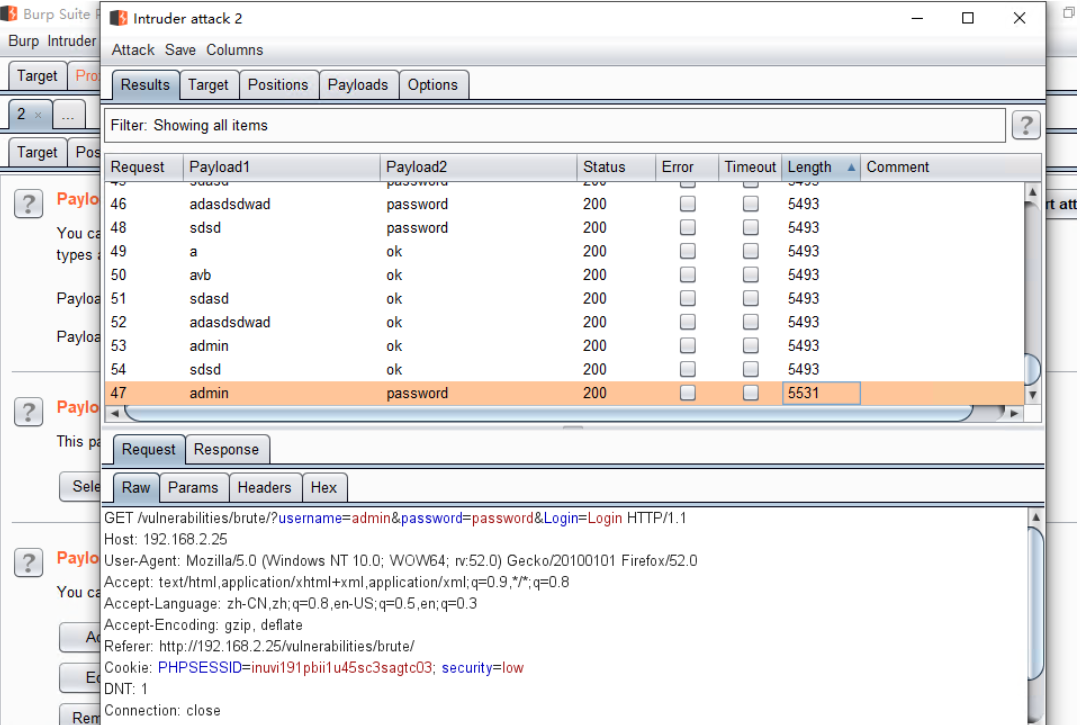Image resolution: width=1080 pixels, height=725 pixels.
Task: Check the Error box on request 50 row
Action: (x=687, y=275)
